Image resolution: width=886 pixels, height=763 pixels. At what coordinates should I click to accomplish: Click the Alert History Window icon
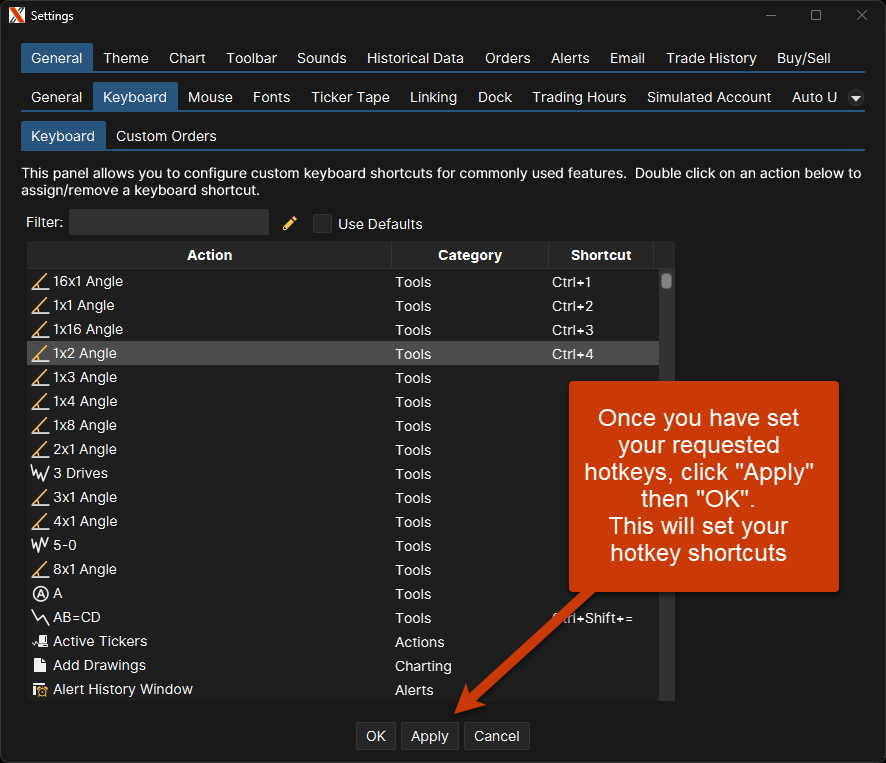tap(40, 690)
